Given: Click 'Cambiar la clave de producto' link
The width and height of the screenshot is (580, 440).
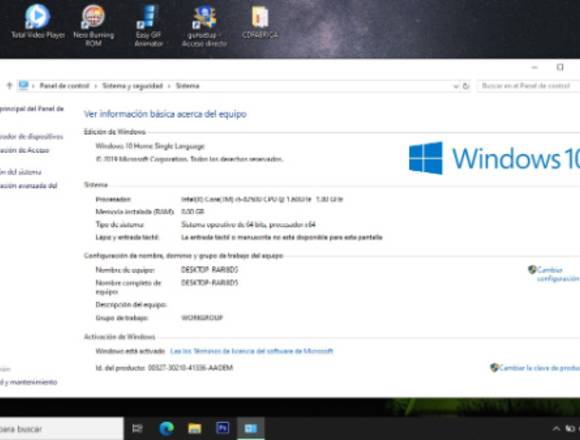Looking at the screenshot, I should tap(535, 368).
